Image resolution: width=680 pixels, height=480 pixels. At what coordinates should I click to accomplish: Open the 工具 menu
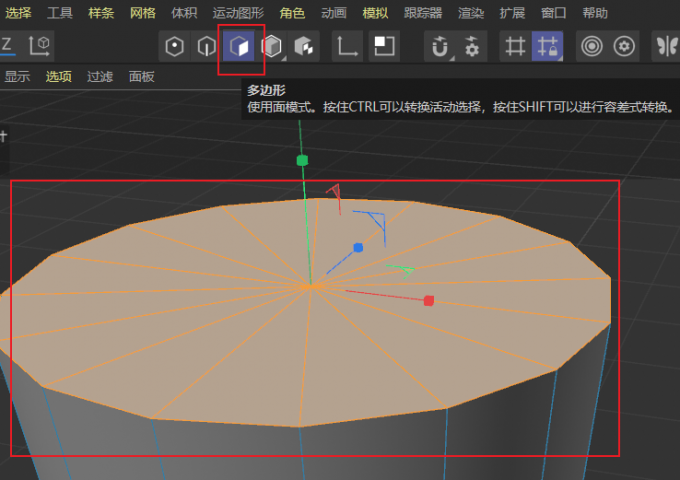tap(59, 13)
